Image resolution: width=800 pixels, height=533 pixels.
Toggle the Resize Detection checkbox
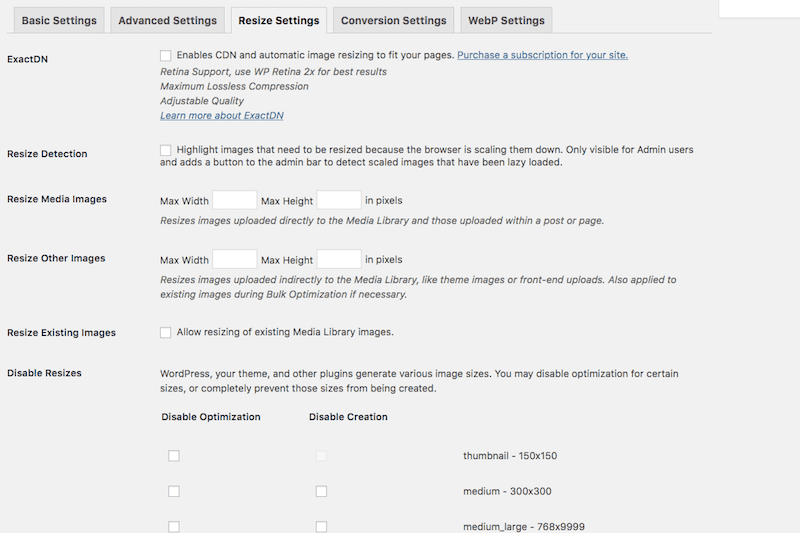(x=165, y=150)
